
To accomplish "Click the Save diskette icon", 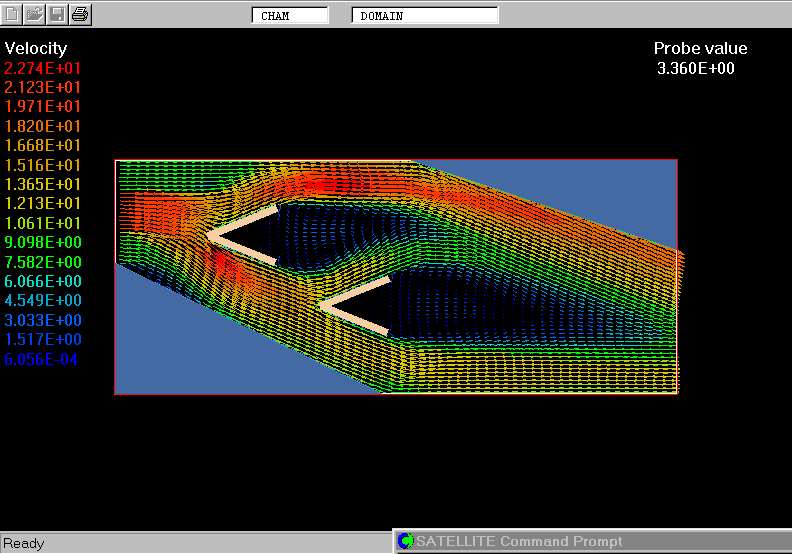I will [x=57, y=14].
